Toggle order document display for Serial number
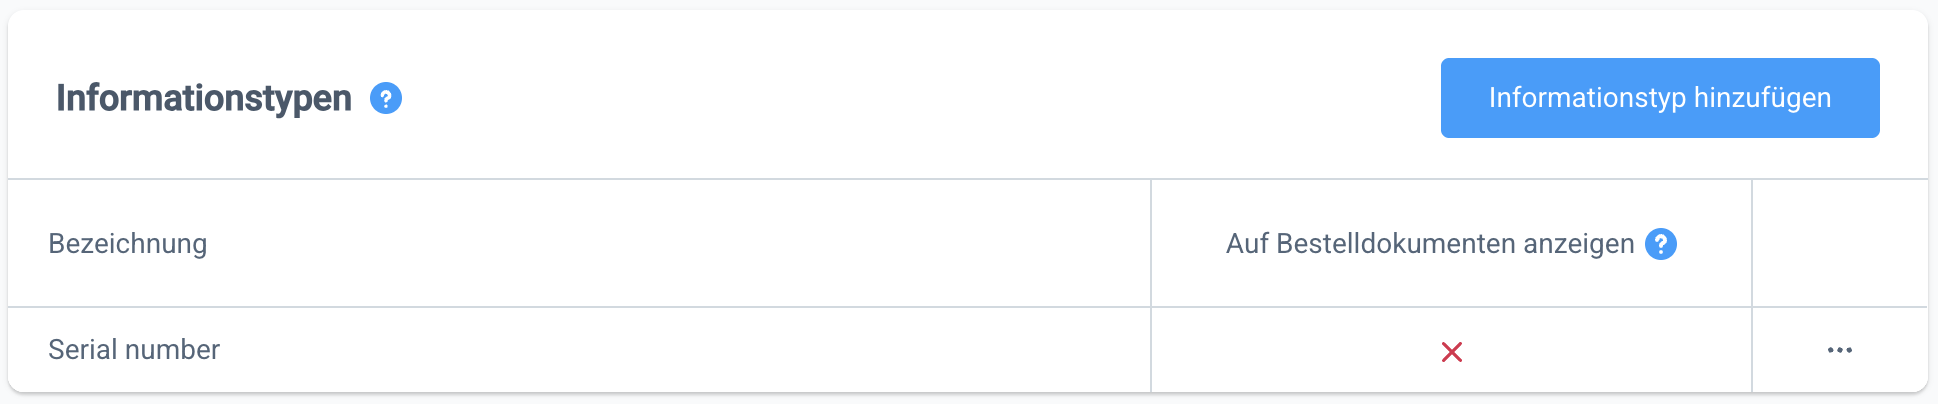 tap(1452, 351)
